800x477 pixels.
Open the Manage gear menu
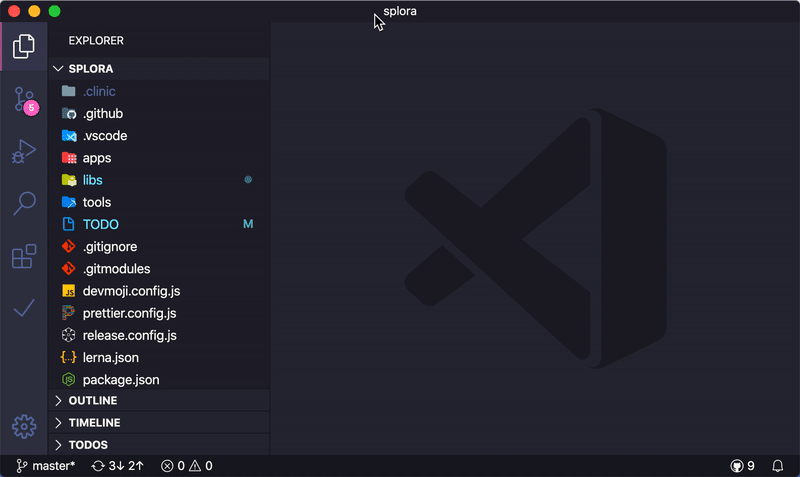tap(23, 426)
